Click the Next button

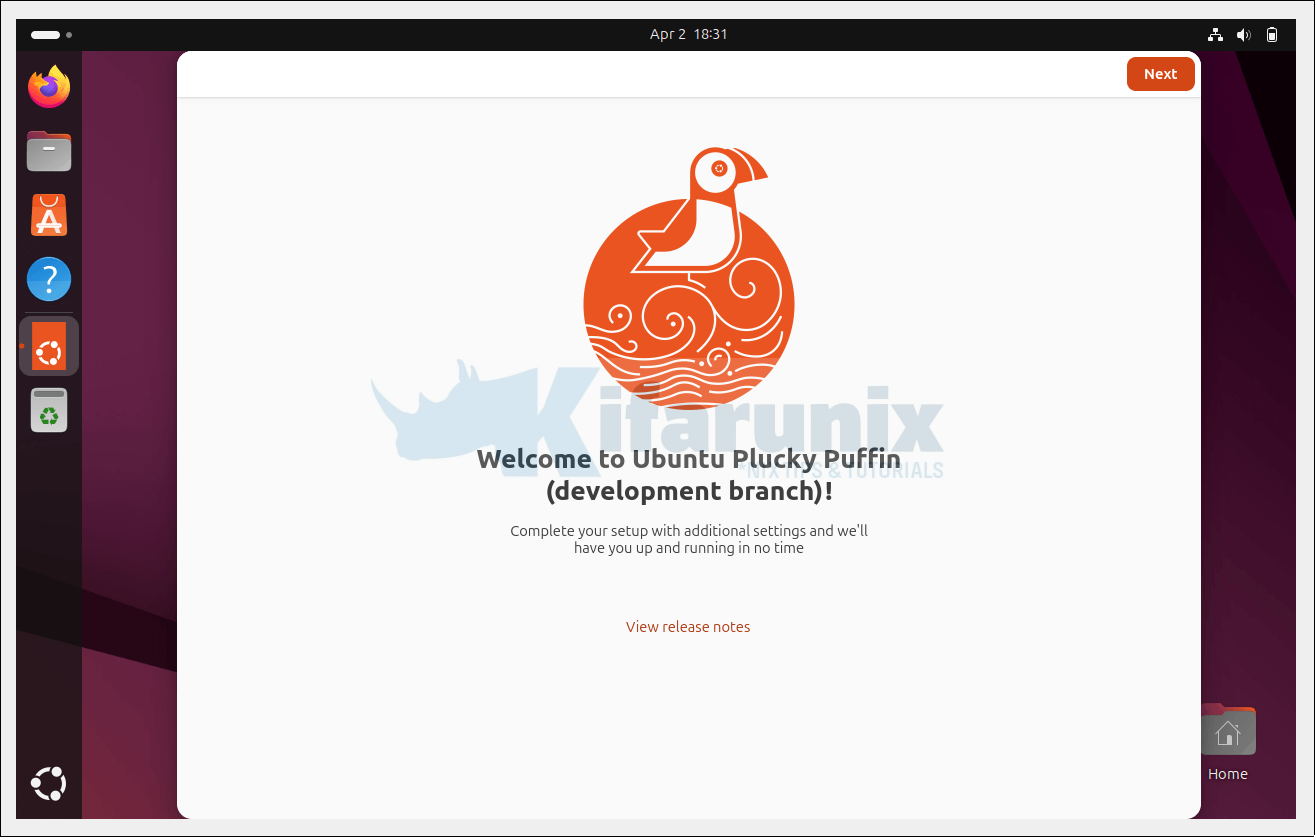click(1160, 74)
